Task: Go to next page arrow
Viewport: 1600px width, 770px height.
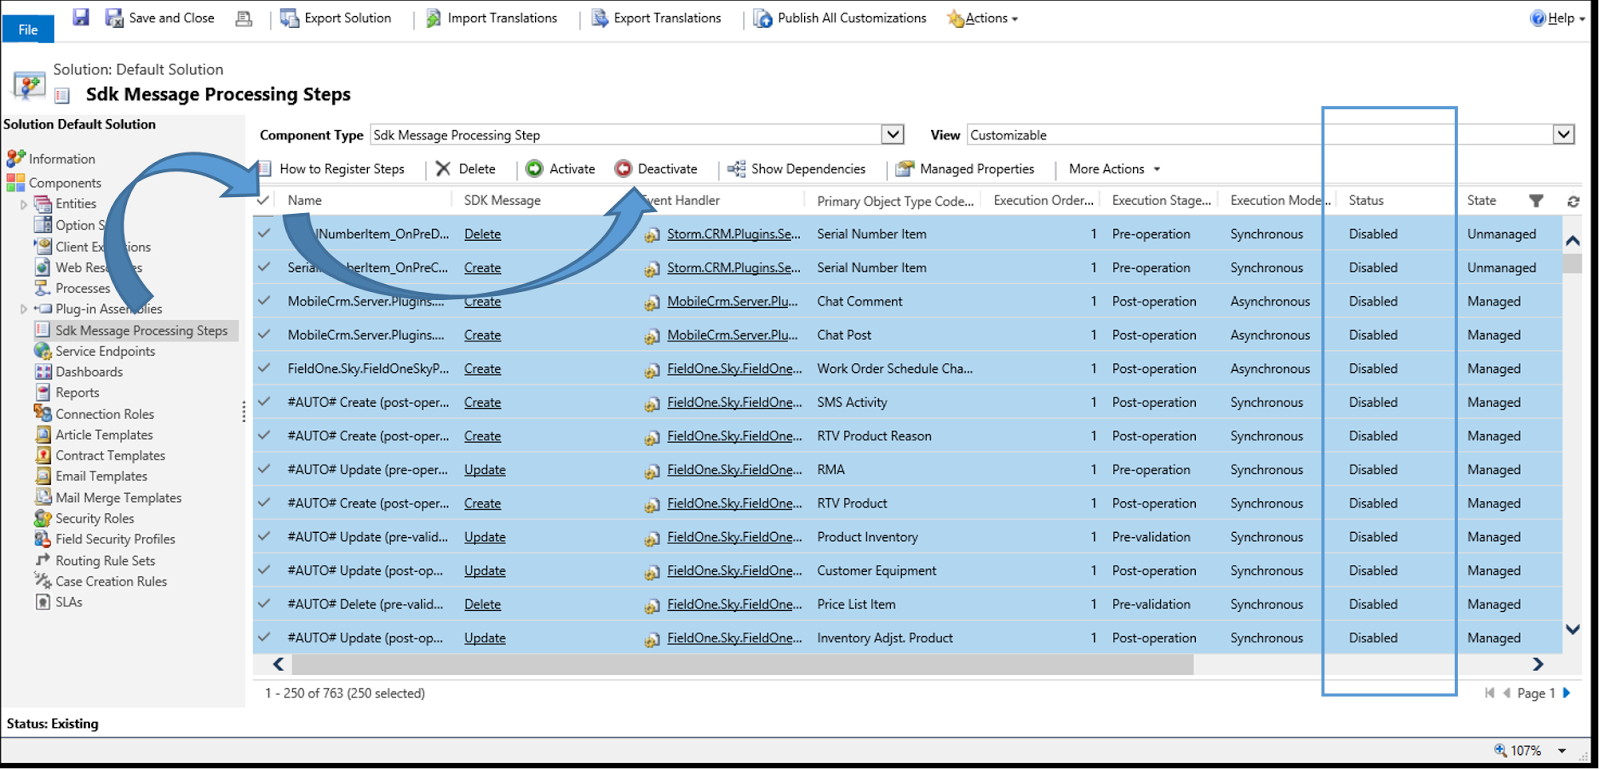Action: click(1567, 693)
